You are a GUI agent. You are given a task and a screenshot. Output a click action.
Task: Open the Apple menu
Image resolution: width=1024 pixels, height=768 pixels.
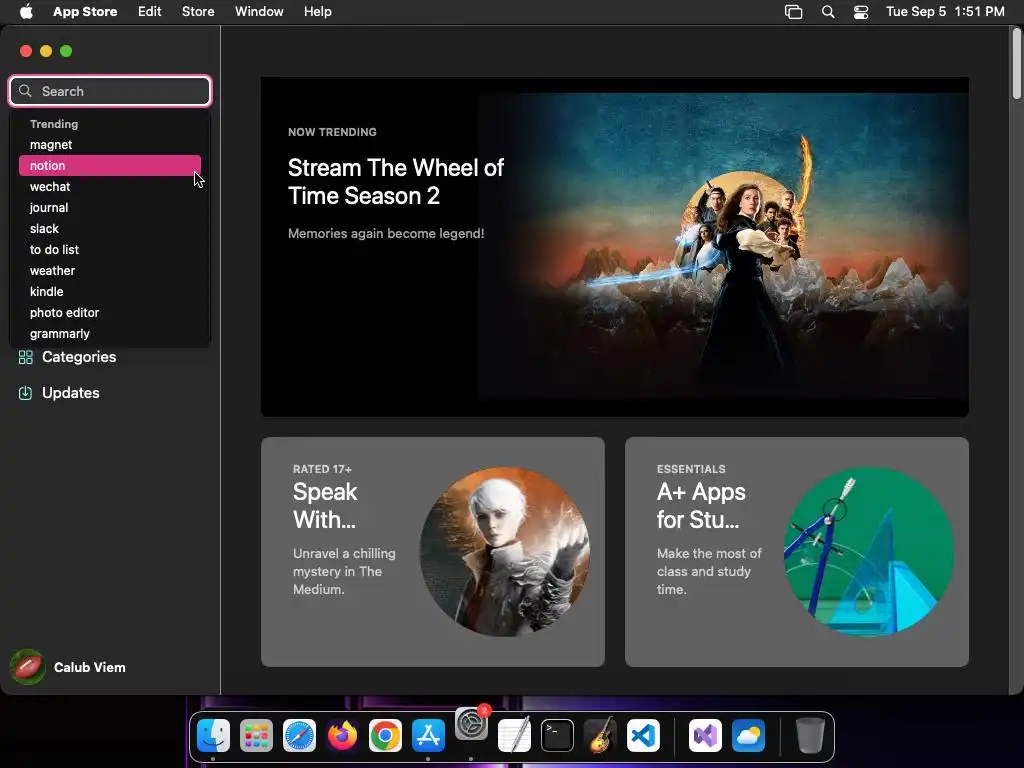[26, 11]
